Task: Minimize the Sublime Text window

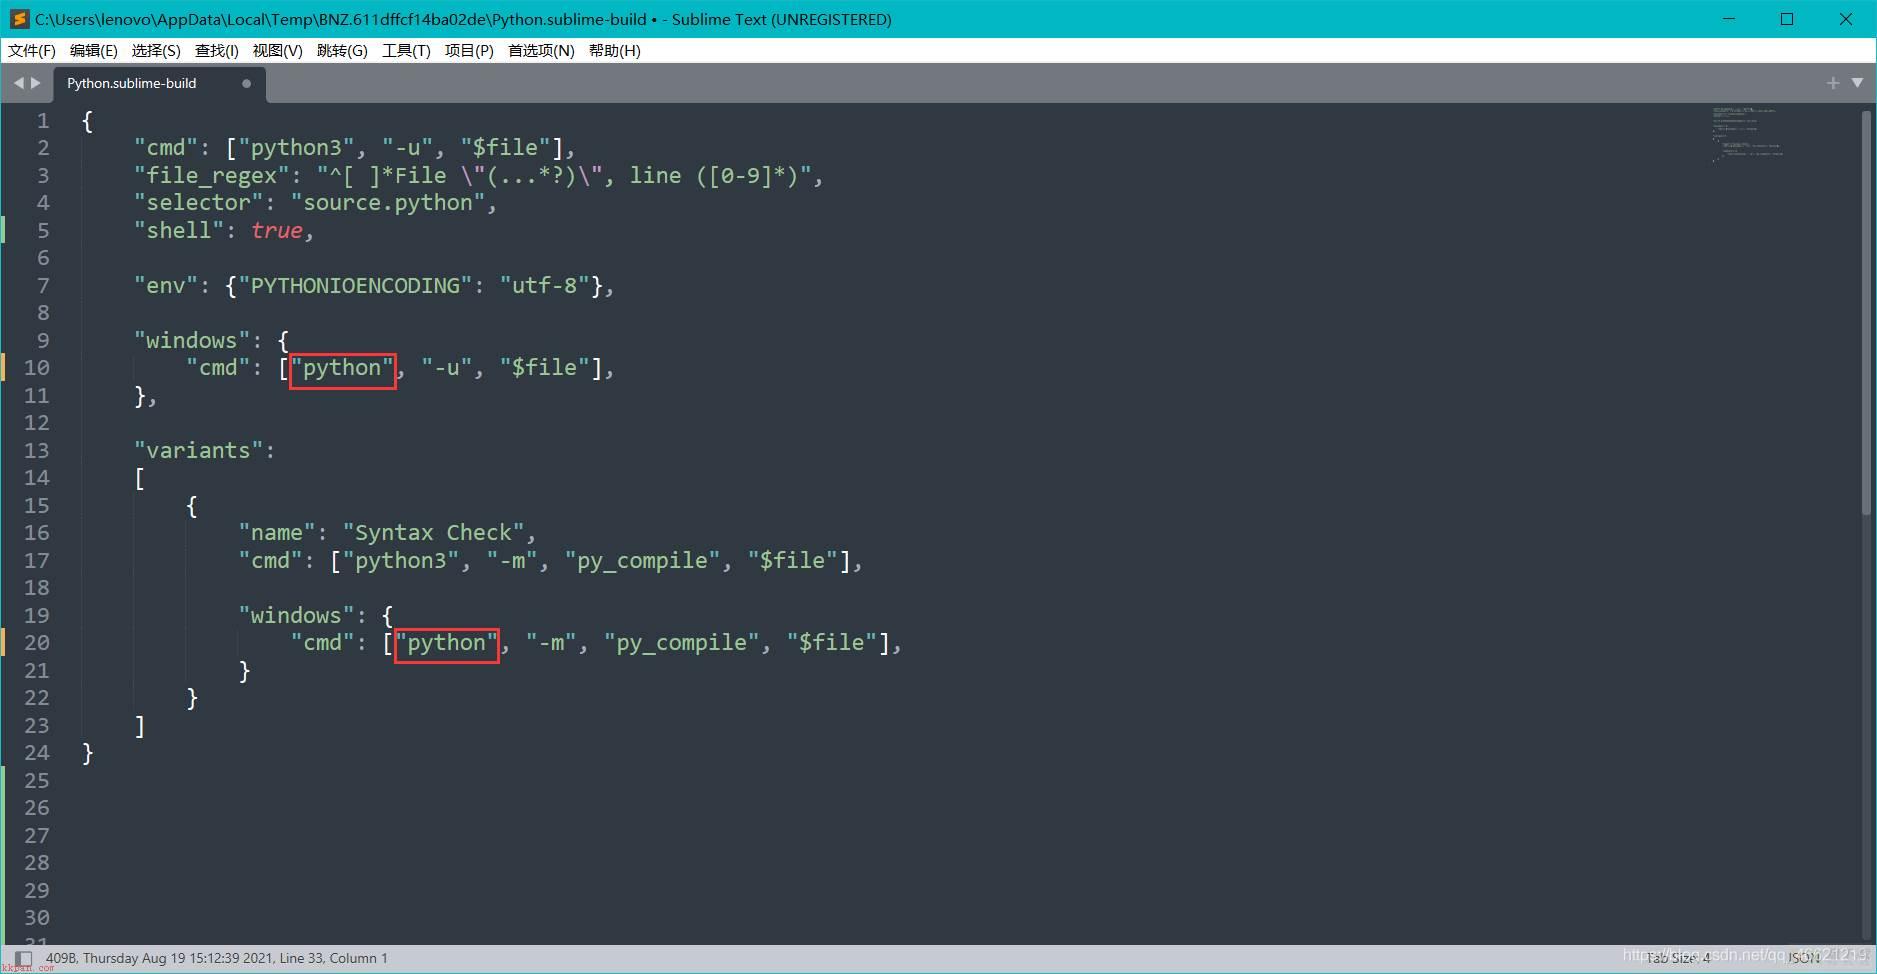Action: click(1730, 19)
